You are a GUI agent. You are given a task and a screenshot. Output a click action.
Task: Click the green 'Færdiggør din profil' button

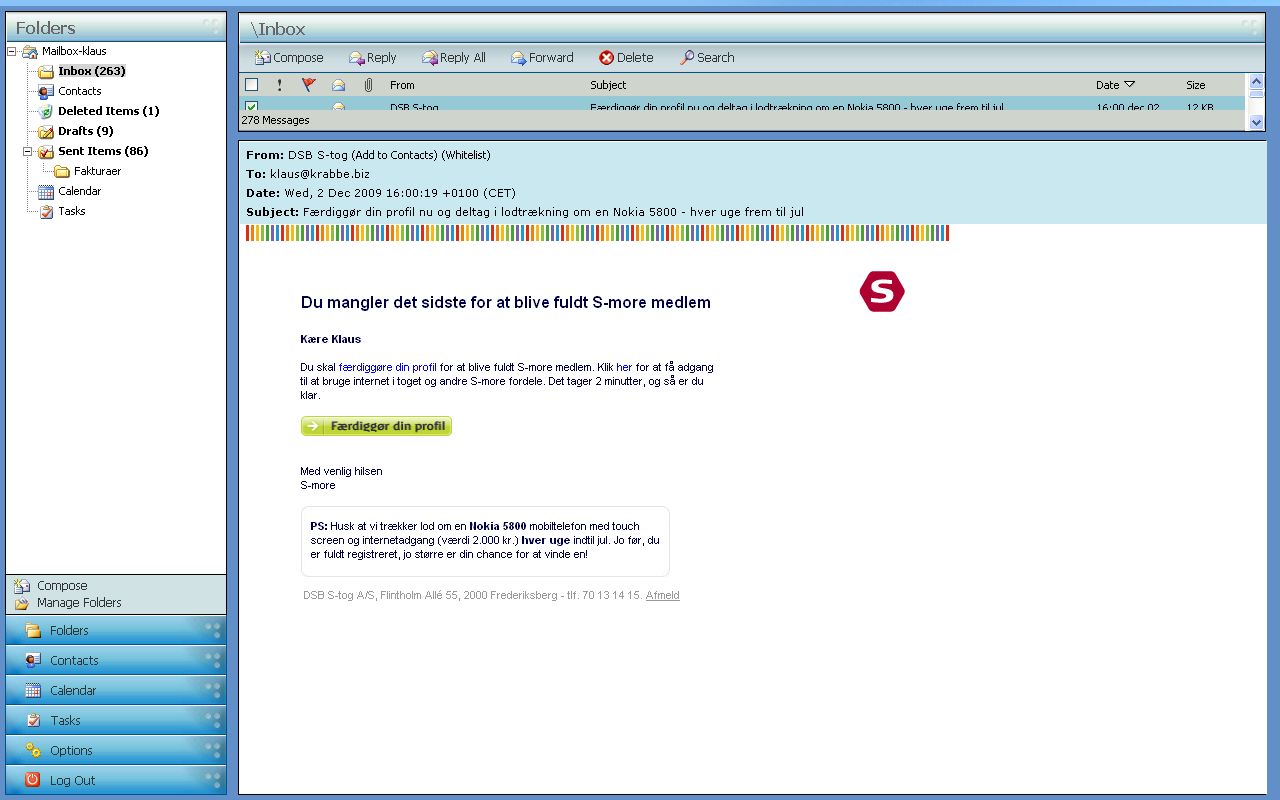[376, 426]
